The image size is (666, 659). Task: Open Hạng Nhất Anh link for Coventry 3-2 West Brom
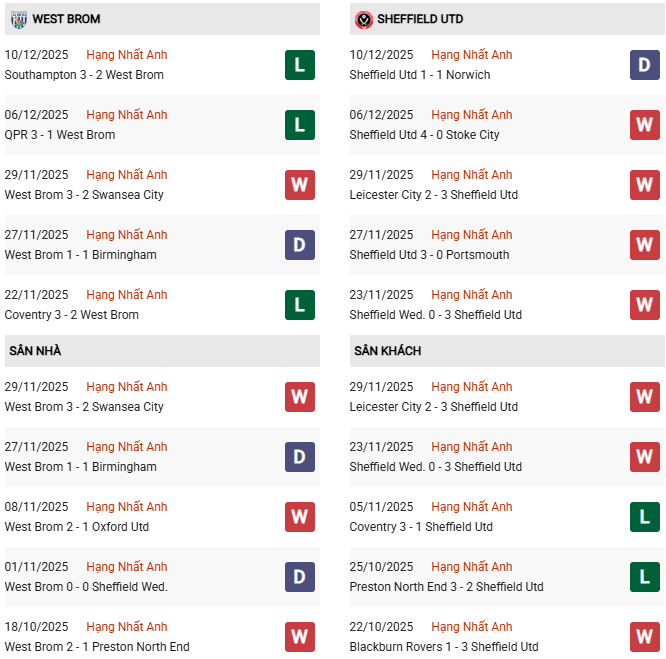pos(127,295)
